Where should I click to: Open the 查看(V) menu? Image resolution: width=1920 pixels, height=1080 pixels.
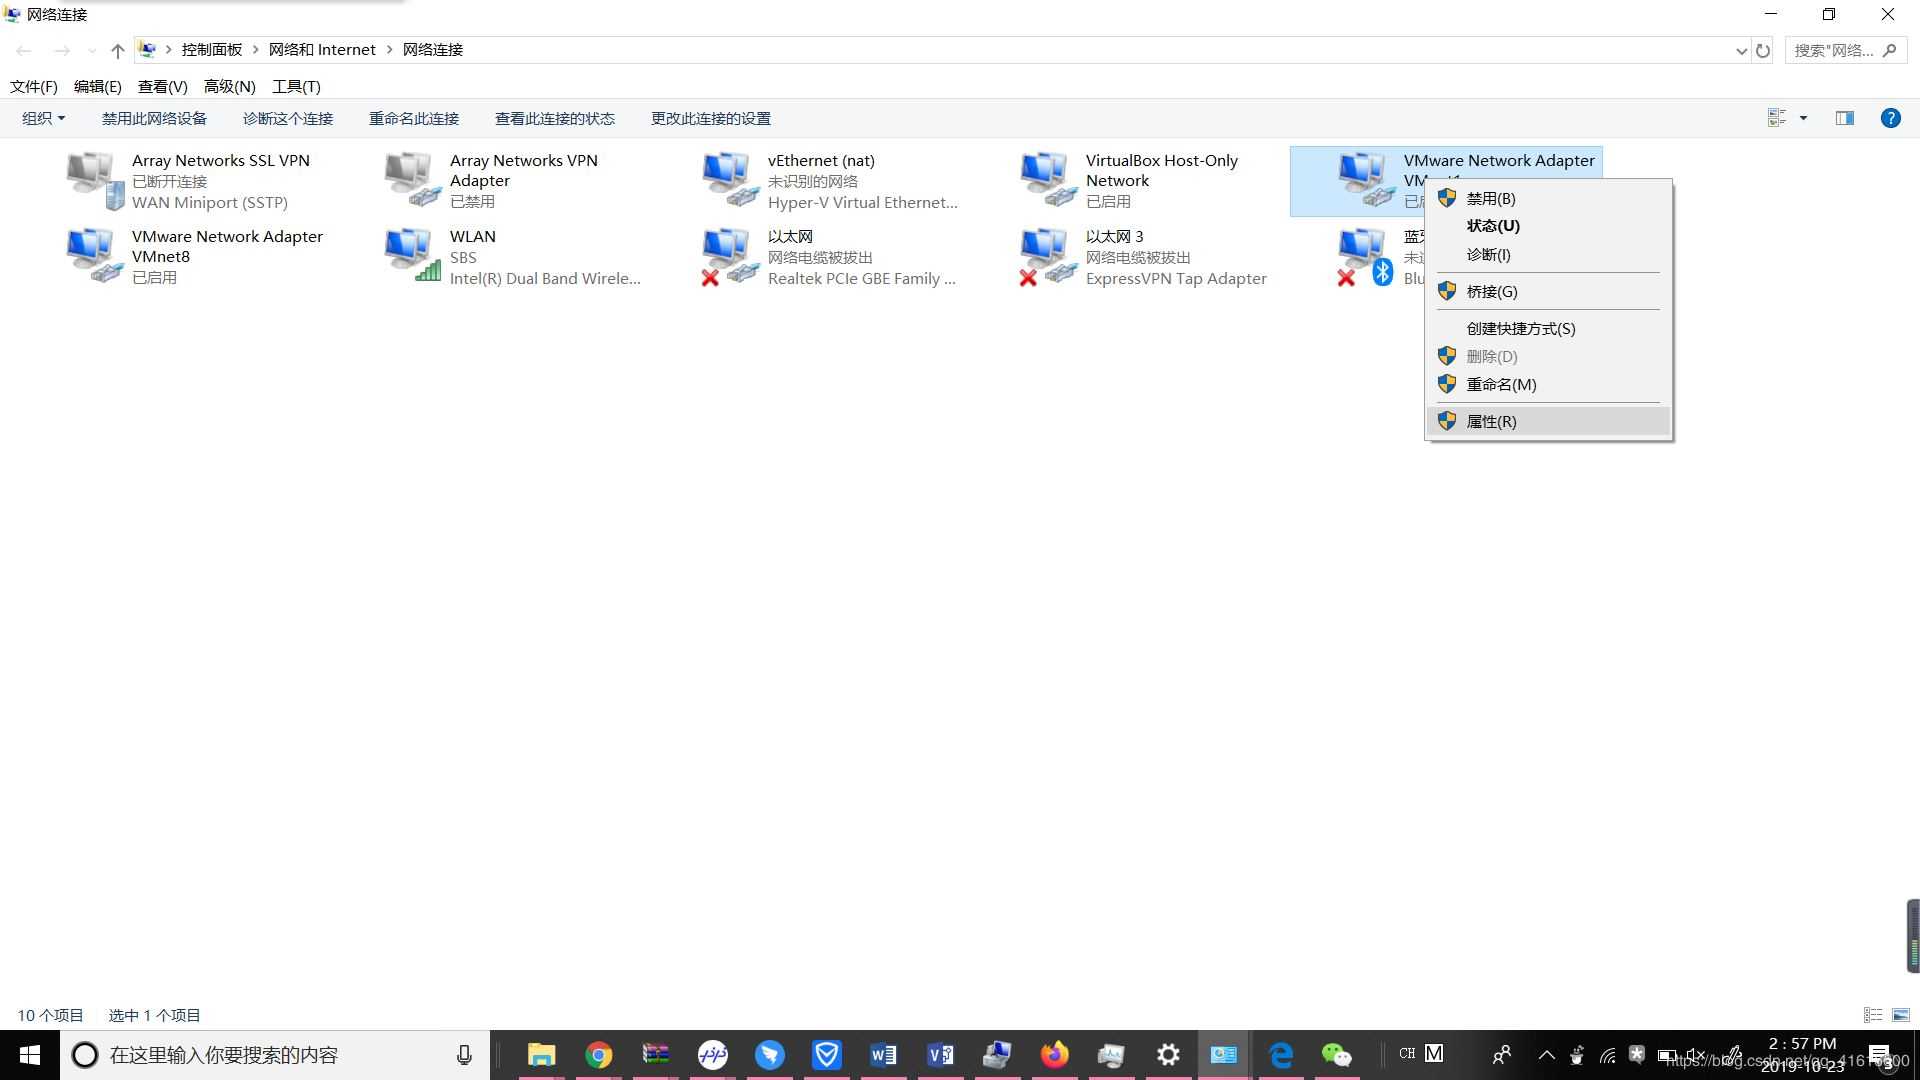(163, 86)
